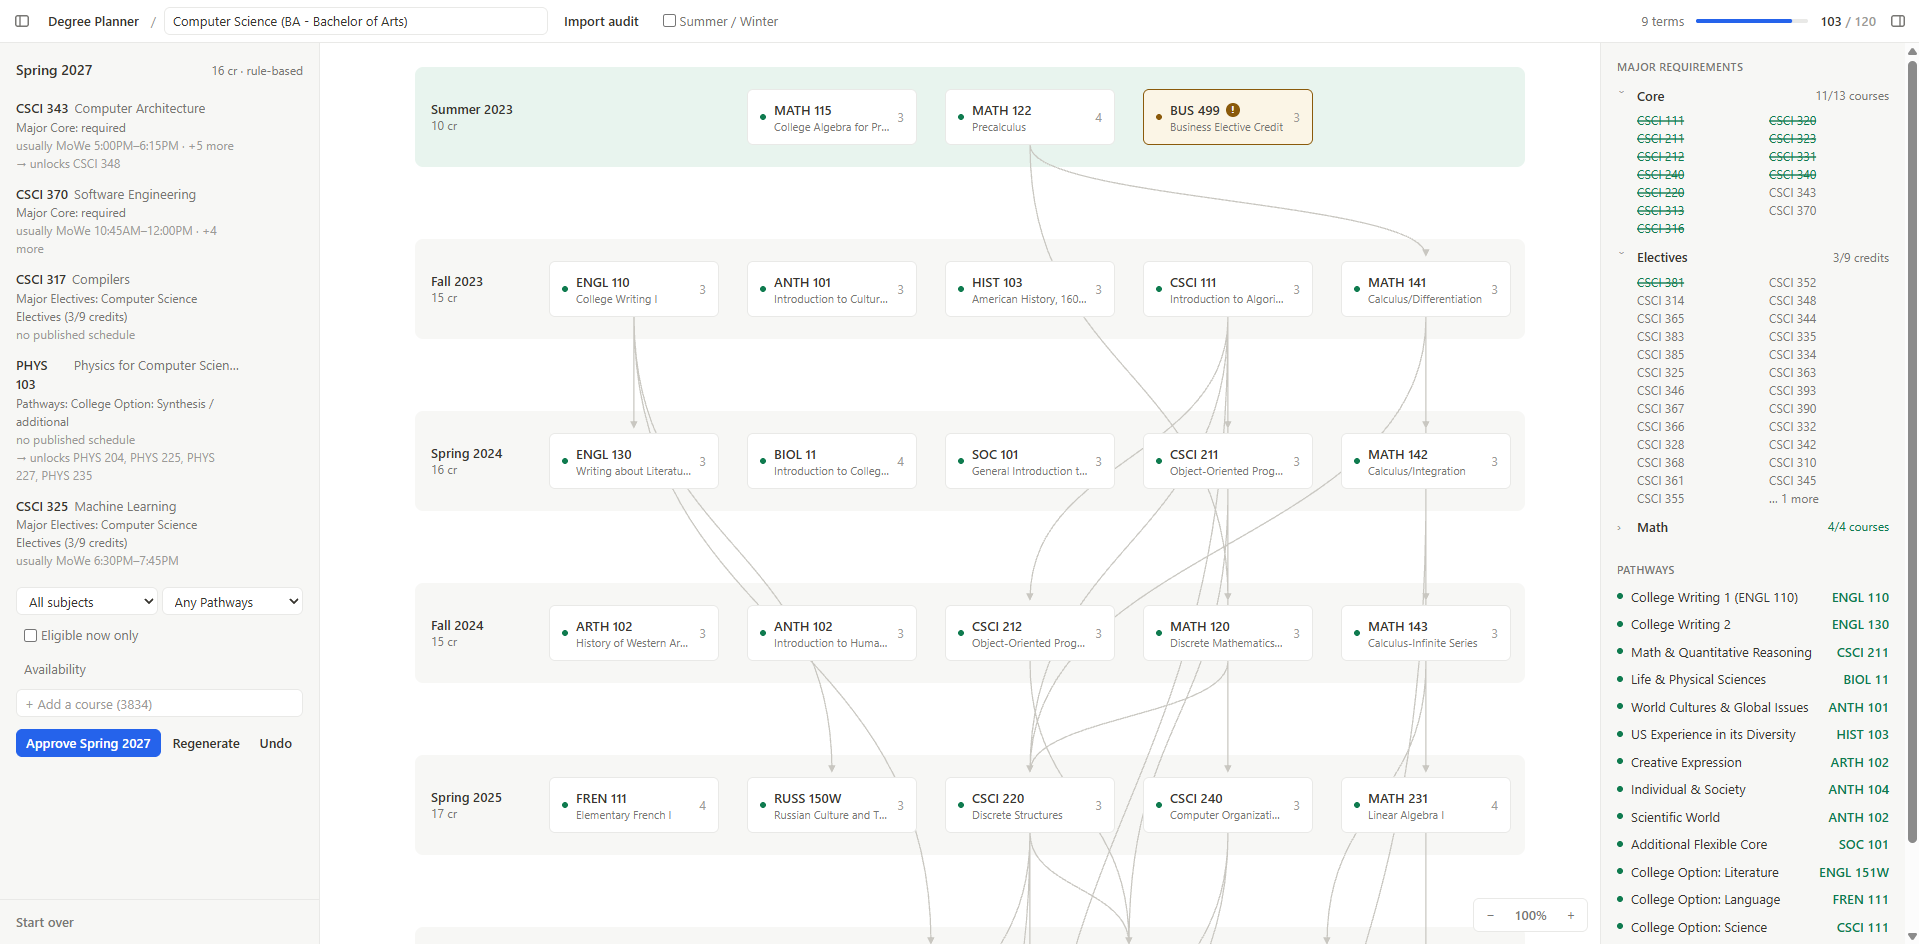
Task: Focus the Add a course field
Action: [159, 703]
